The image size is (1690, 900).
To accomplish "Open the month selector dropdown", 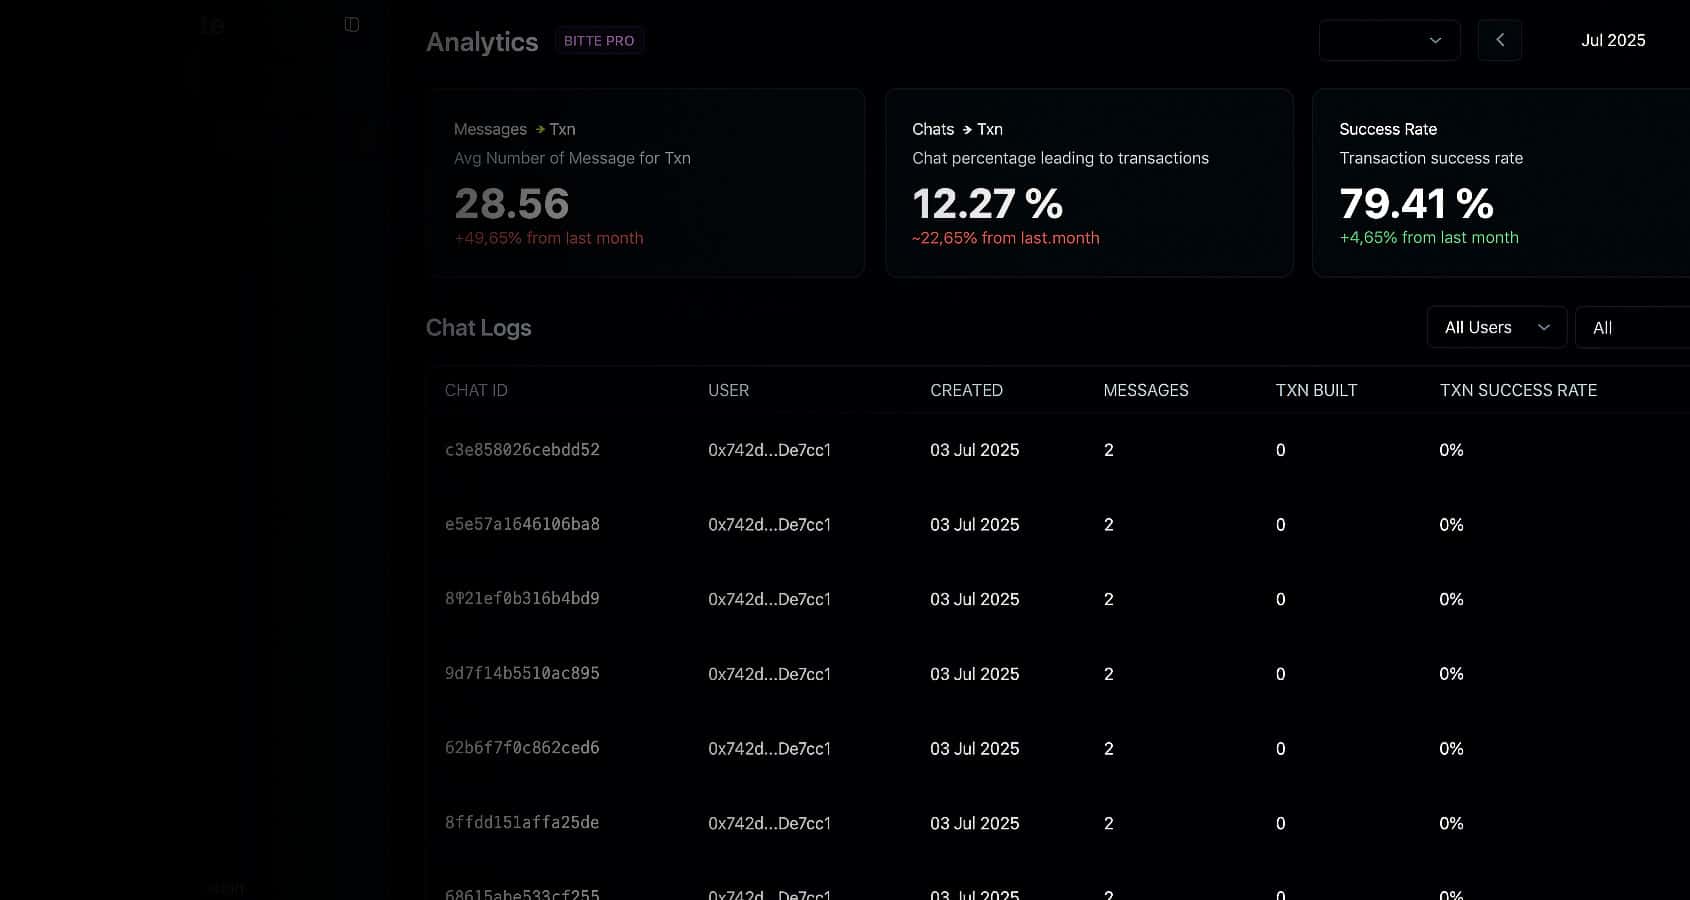I will point(1389,40).
